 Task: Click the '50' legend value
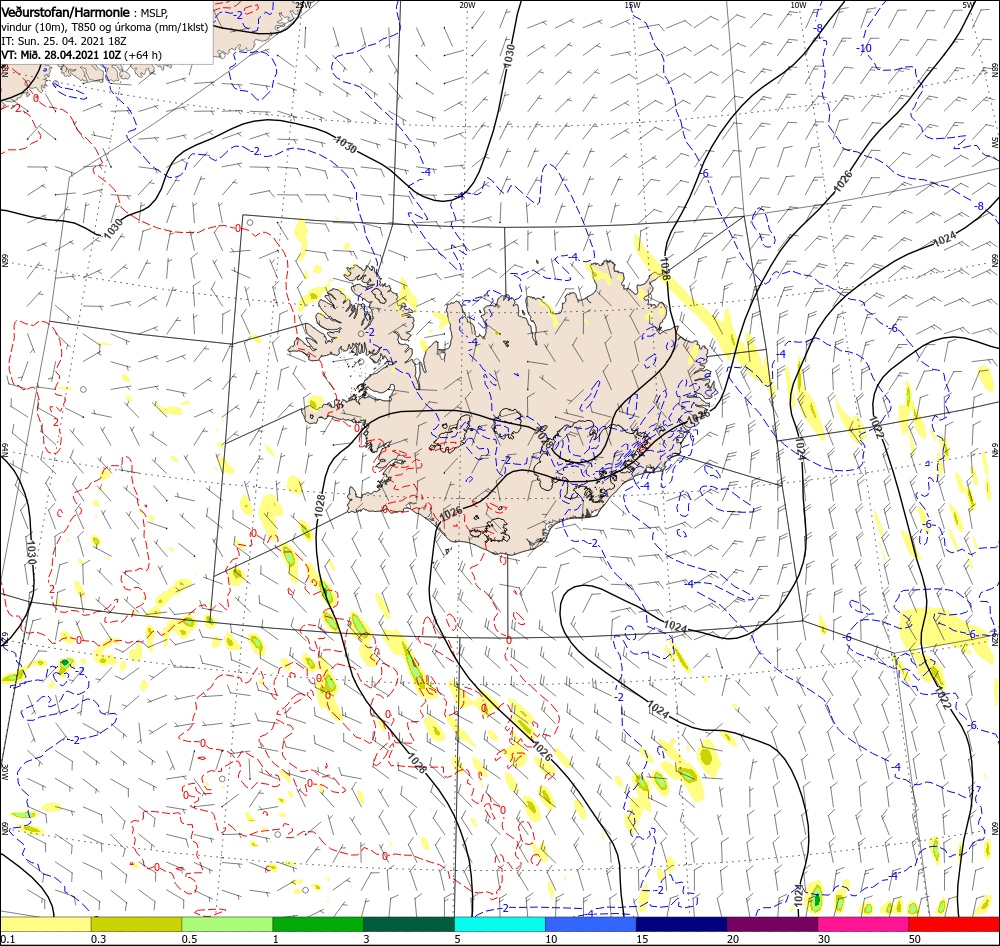click(915, 939)
